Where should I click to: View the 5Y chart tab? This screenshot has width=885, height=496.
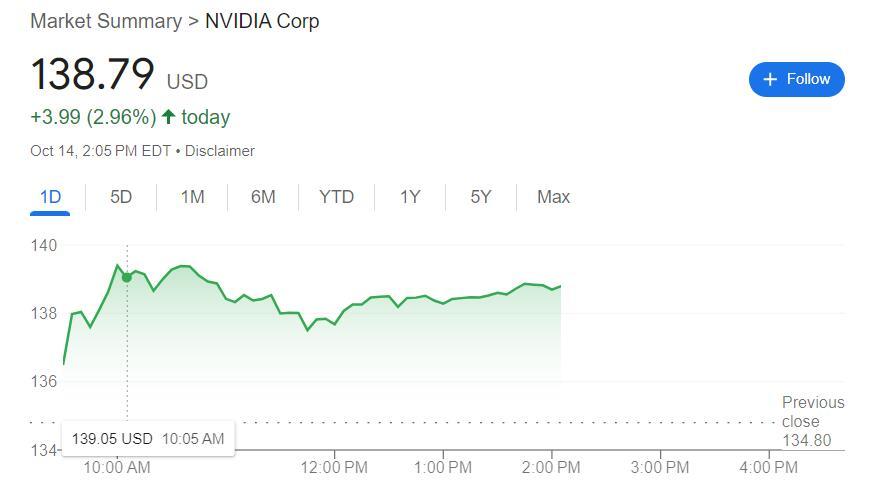point(481,197)
